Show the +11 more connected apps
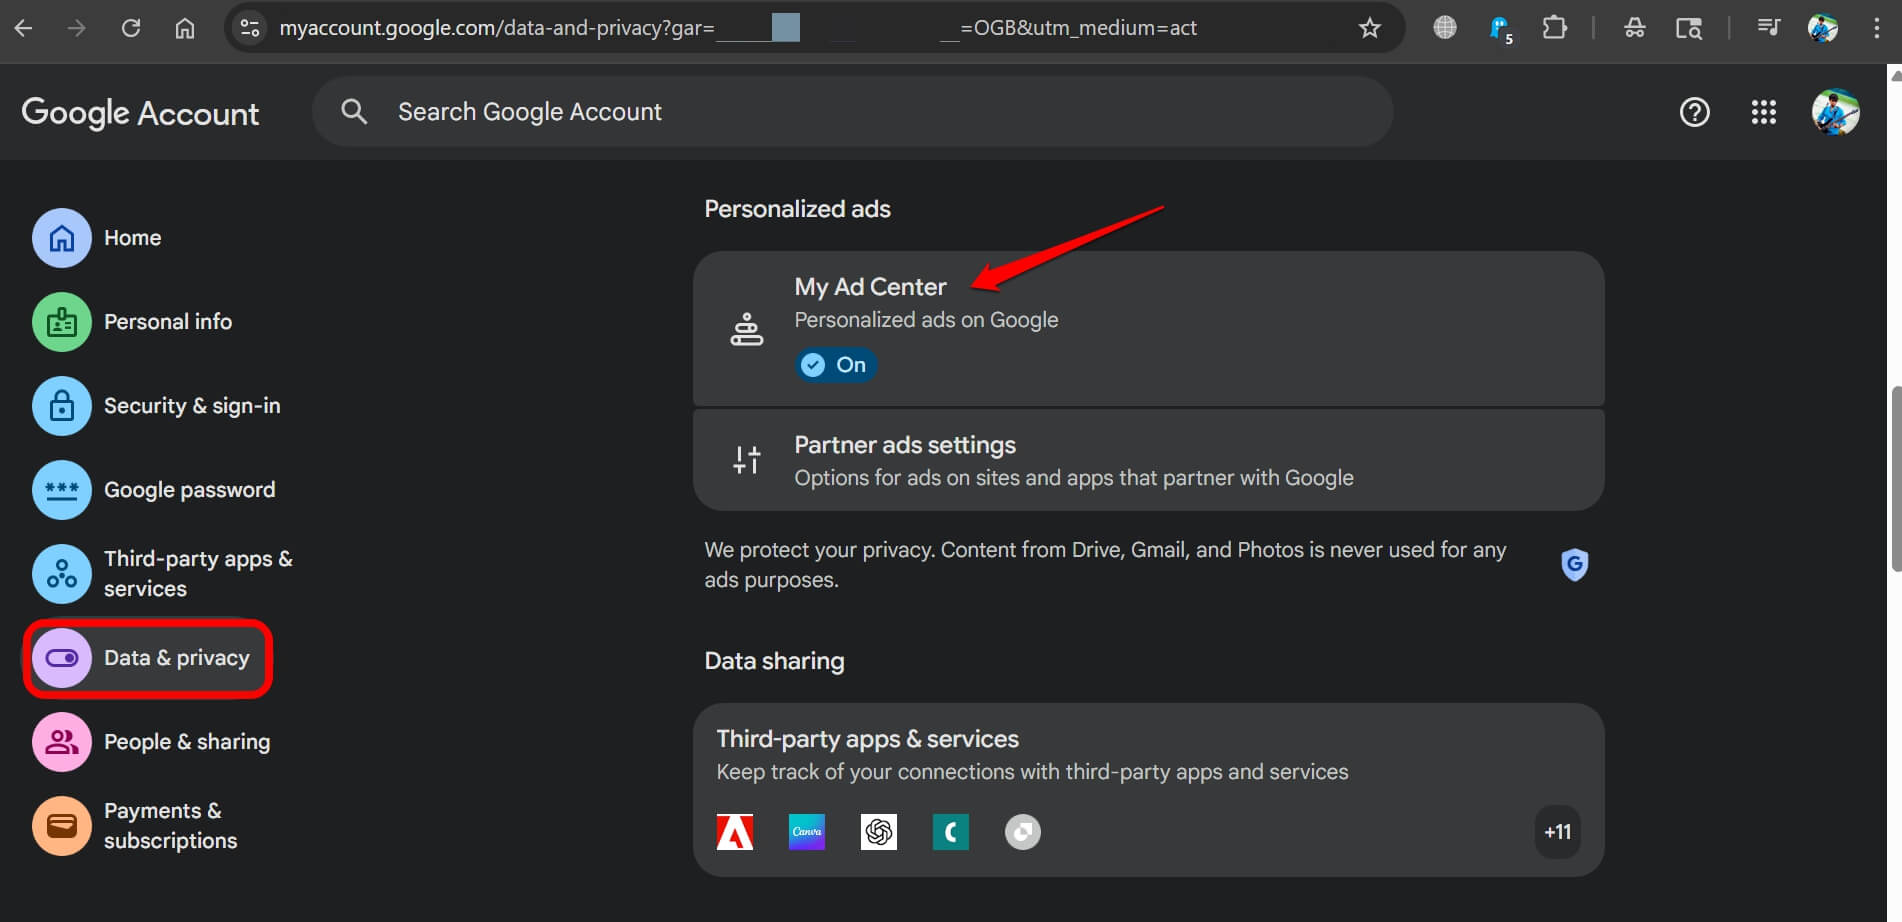This screenshot has height=922, width=1902. coord(1558,832)
